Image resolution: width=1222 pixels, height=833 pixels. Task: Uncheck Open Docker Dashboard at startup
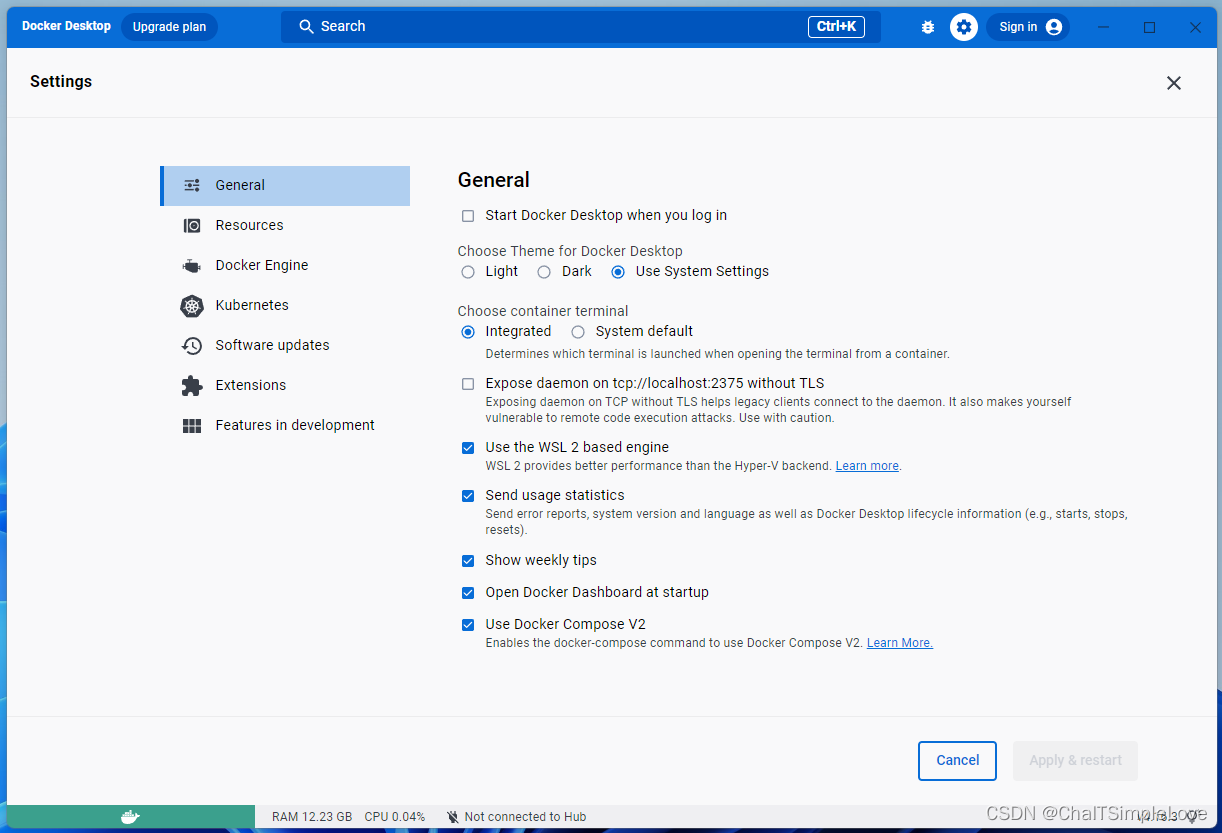[468, 593]
